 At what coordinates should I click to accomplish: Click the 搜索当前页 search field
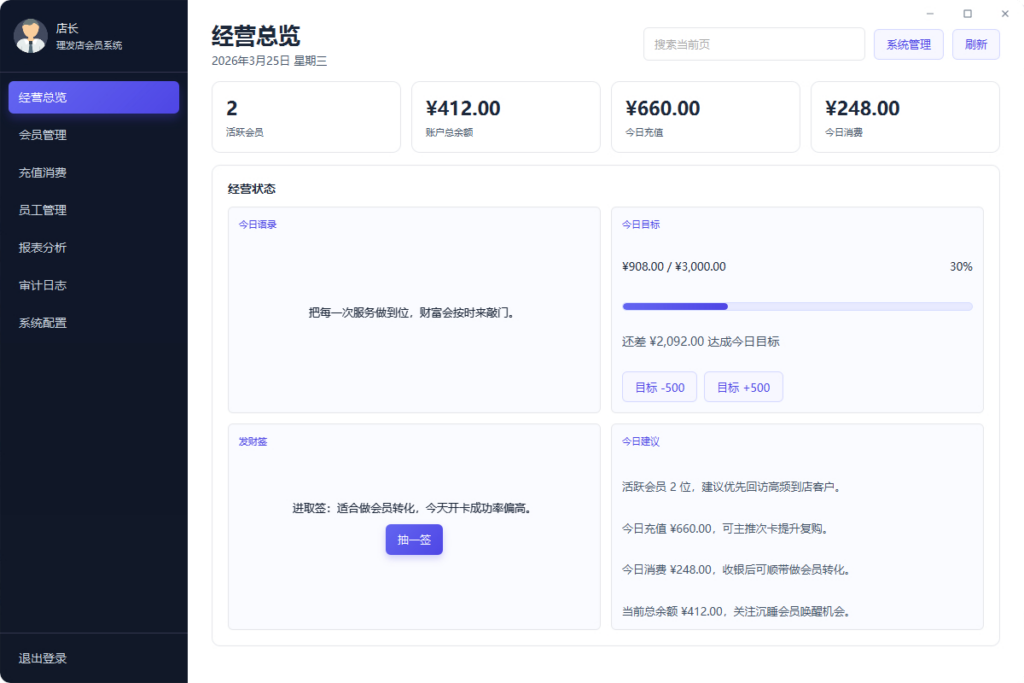point(753,44)
